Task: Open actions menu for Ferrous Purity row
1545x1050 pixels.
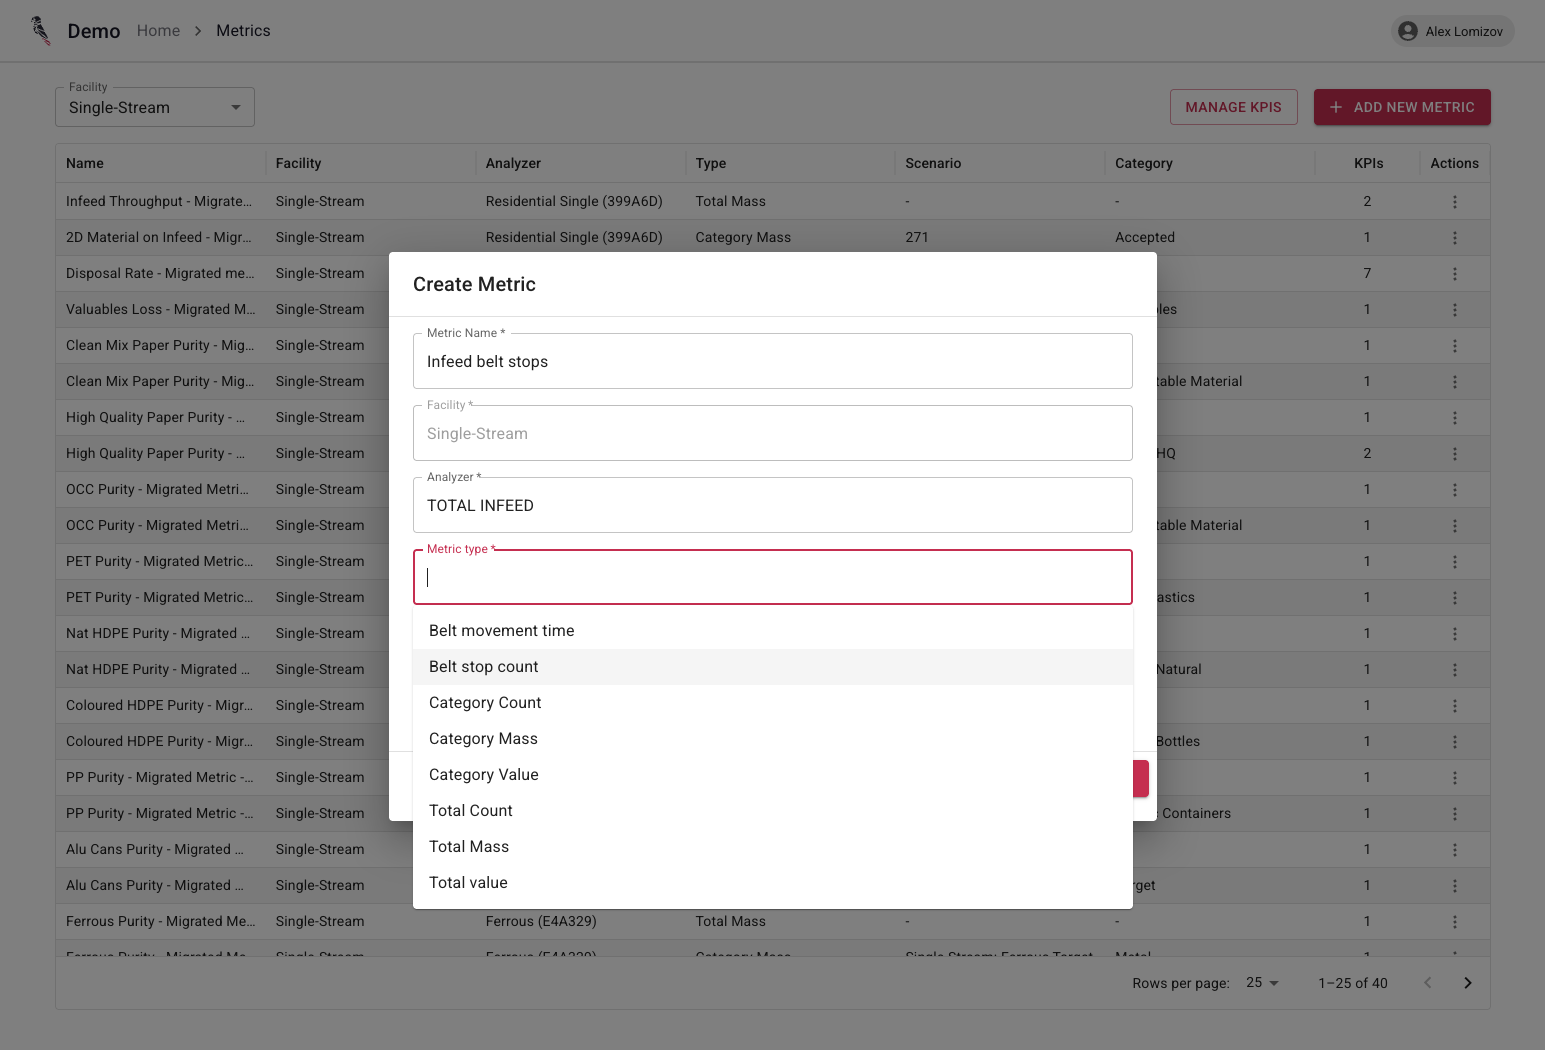Action: coord(1454,921)
